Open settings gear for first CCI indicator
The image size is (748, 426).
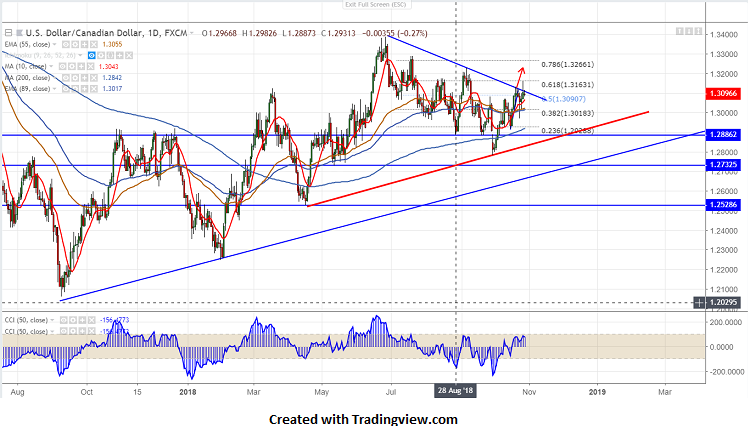pyautogui.click(x=73, y=320)
